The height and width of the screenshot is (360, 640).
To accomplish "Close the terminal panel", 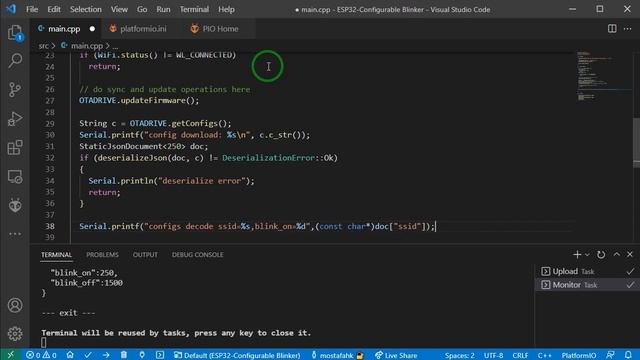I will (x=630, y=254).
